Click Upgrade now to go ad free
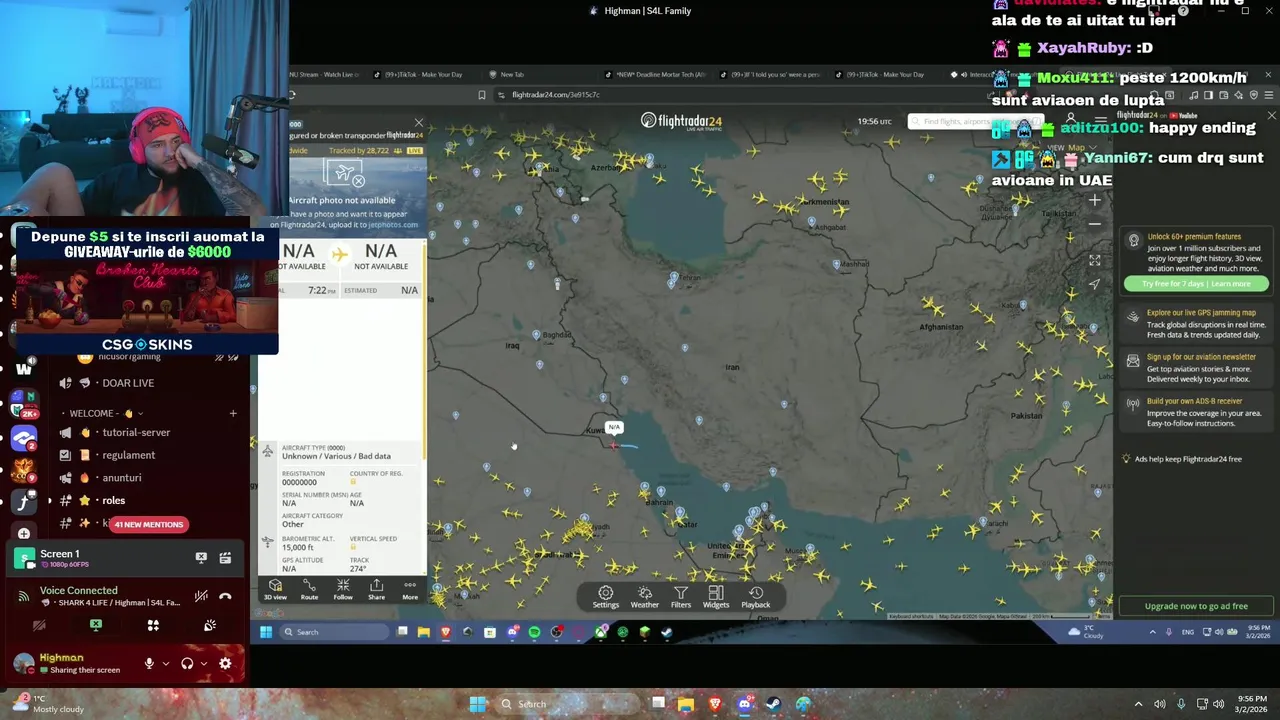1280x720 pixels. click(x=1196, y=606)
